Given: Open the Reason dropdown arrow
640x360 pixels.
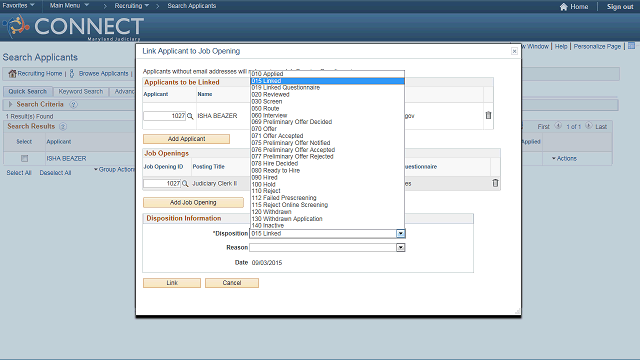Looking at the screenshot, I should tap(400, 247).
